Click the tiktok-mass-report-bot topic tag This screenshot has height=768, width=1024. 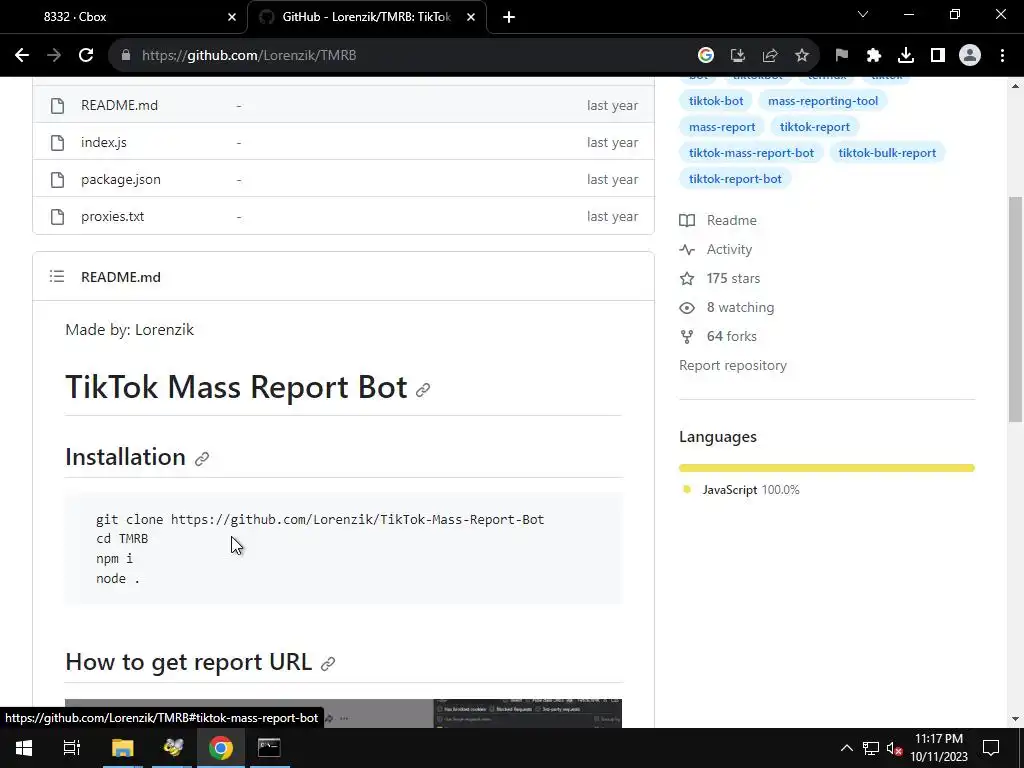click(x=751, y=153)
